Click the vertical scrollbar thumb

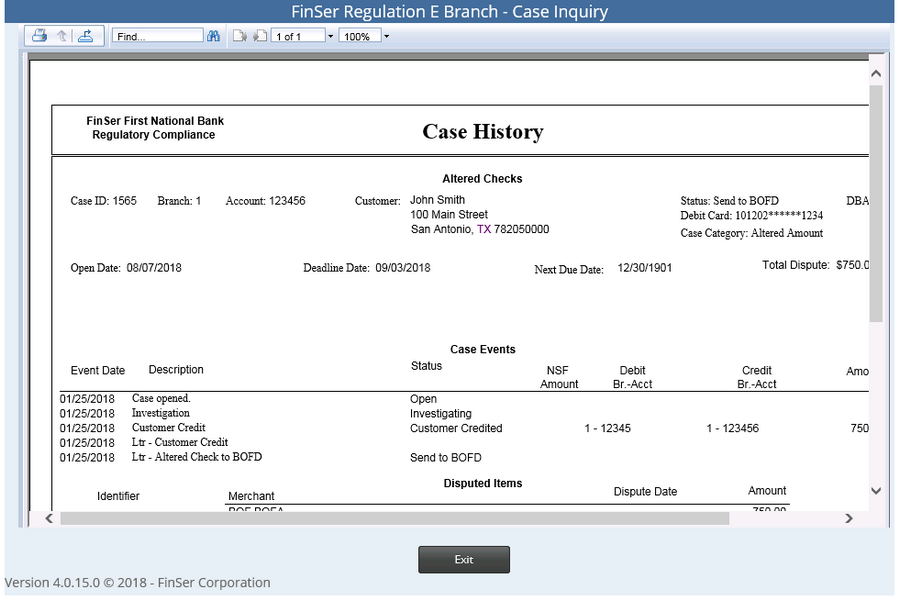876,202
